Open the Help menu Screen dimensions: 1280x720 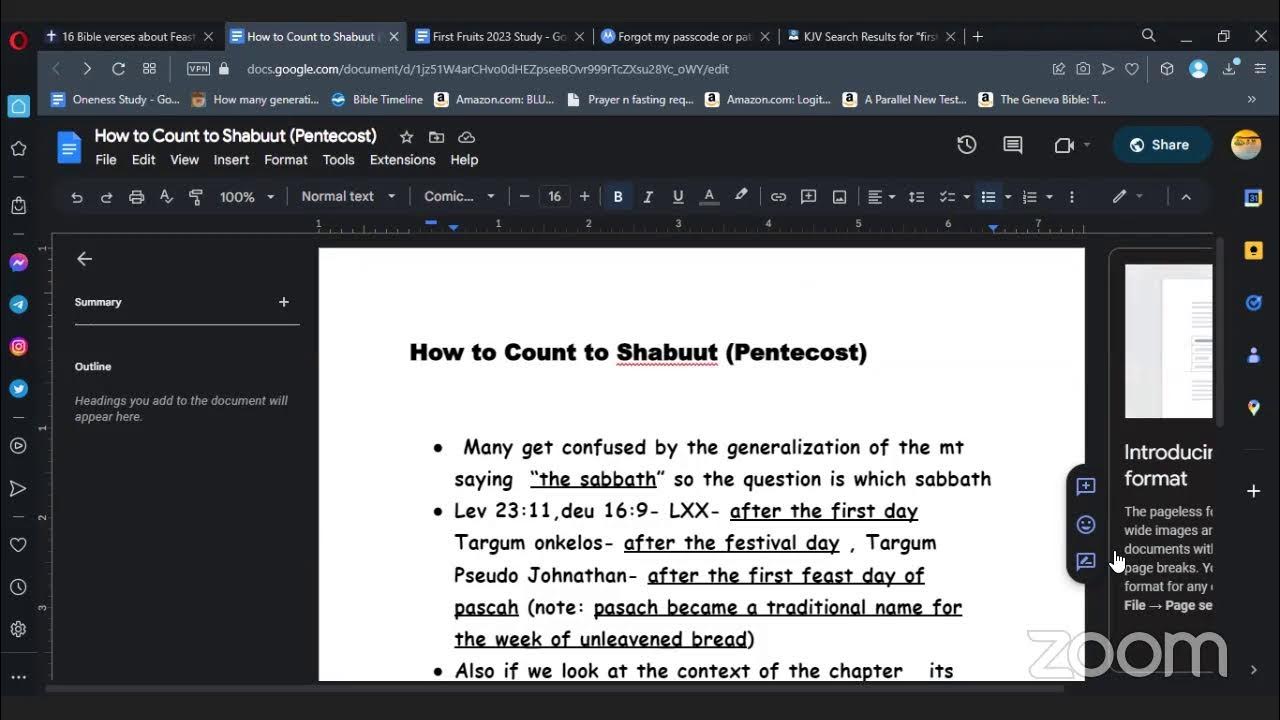(464, 160)
